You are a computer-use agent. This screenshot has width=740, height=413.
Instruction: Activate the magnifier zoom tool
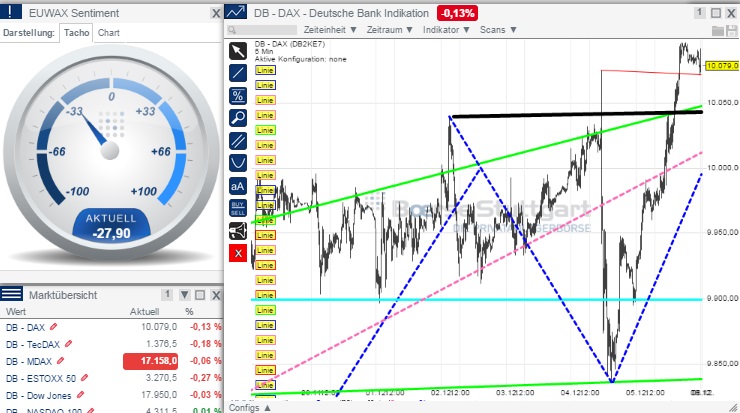tap(238, 118)
